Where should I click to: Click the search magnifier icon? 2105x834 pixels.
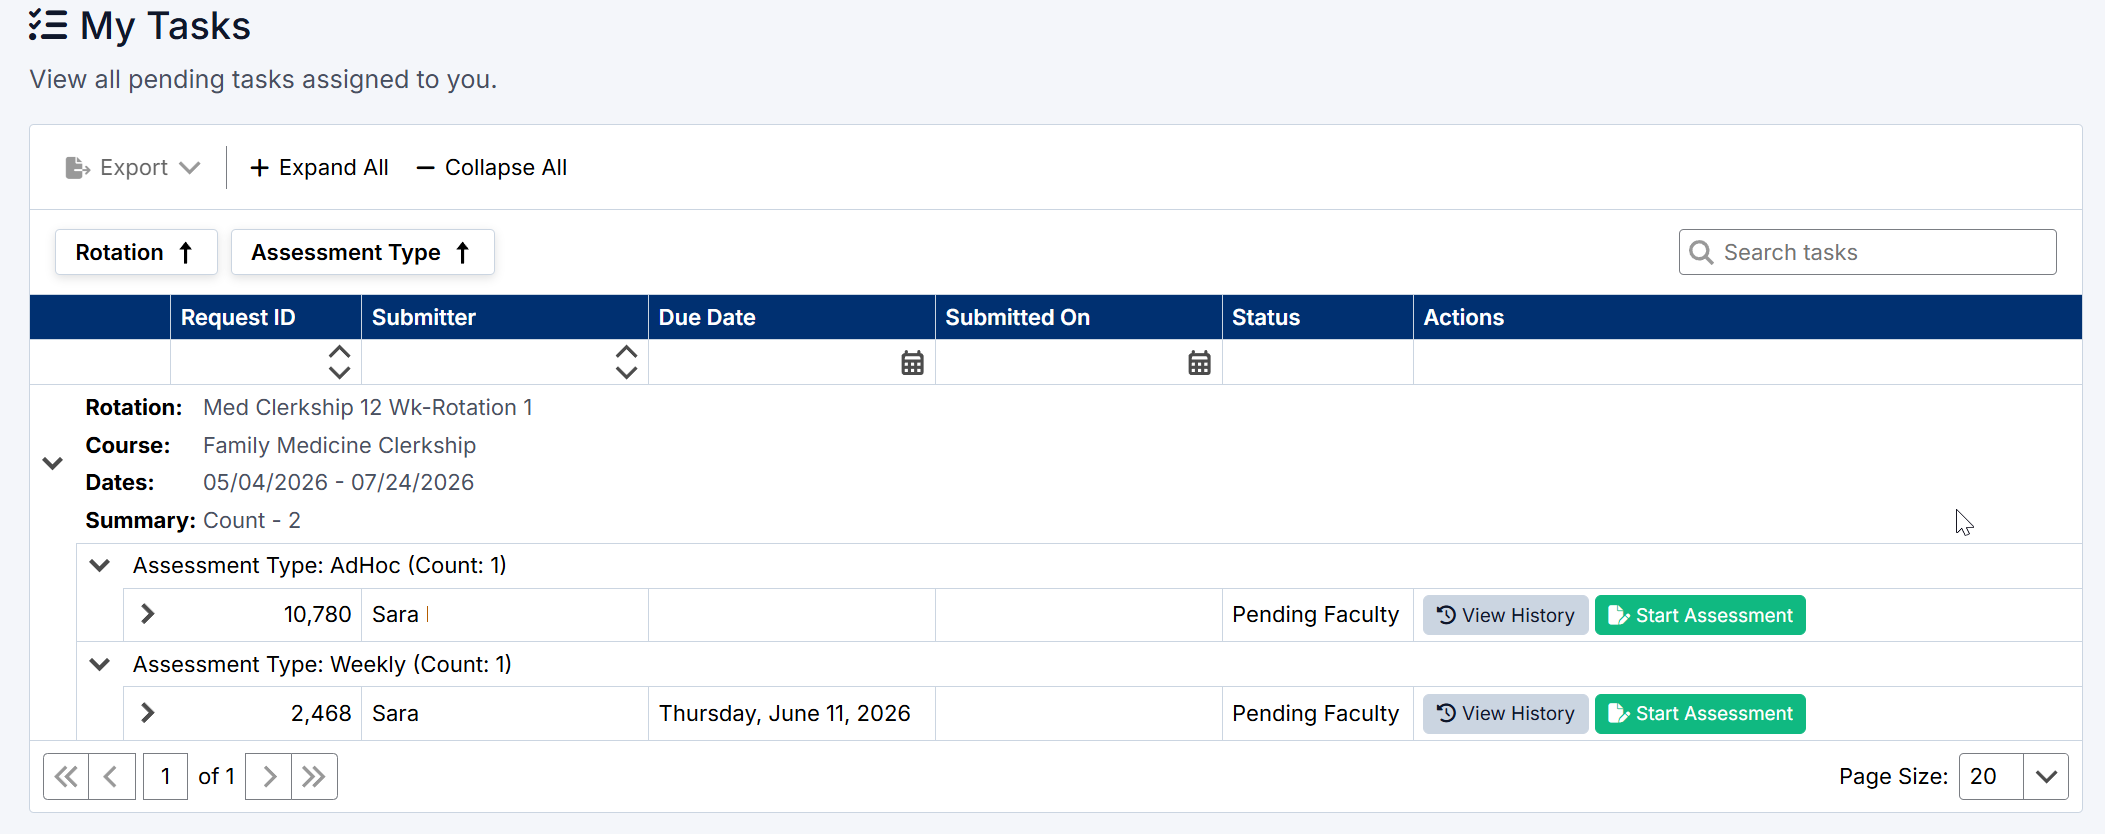(x=1701, y=252)
